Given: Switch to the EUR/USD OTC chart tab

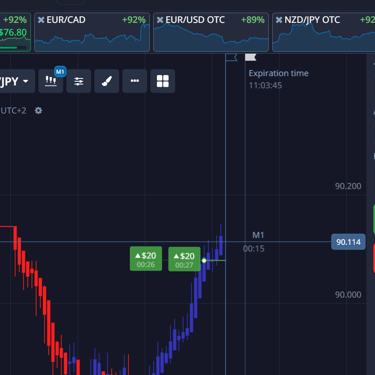Looking at the screenshot, I should point(211,32).
